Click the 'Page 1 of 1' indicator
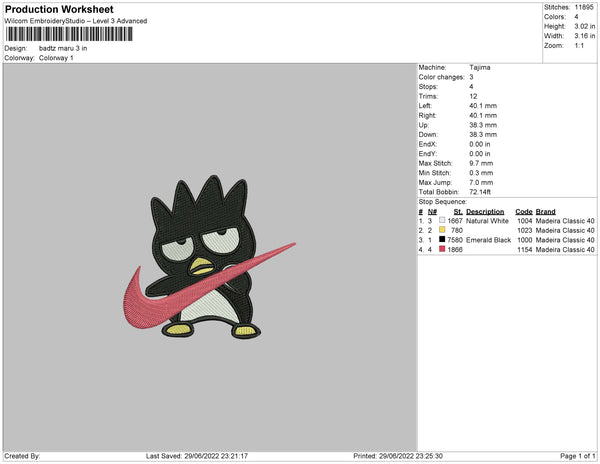This screenshot has width=600, height=464. [x=578, y=456]
